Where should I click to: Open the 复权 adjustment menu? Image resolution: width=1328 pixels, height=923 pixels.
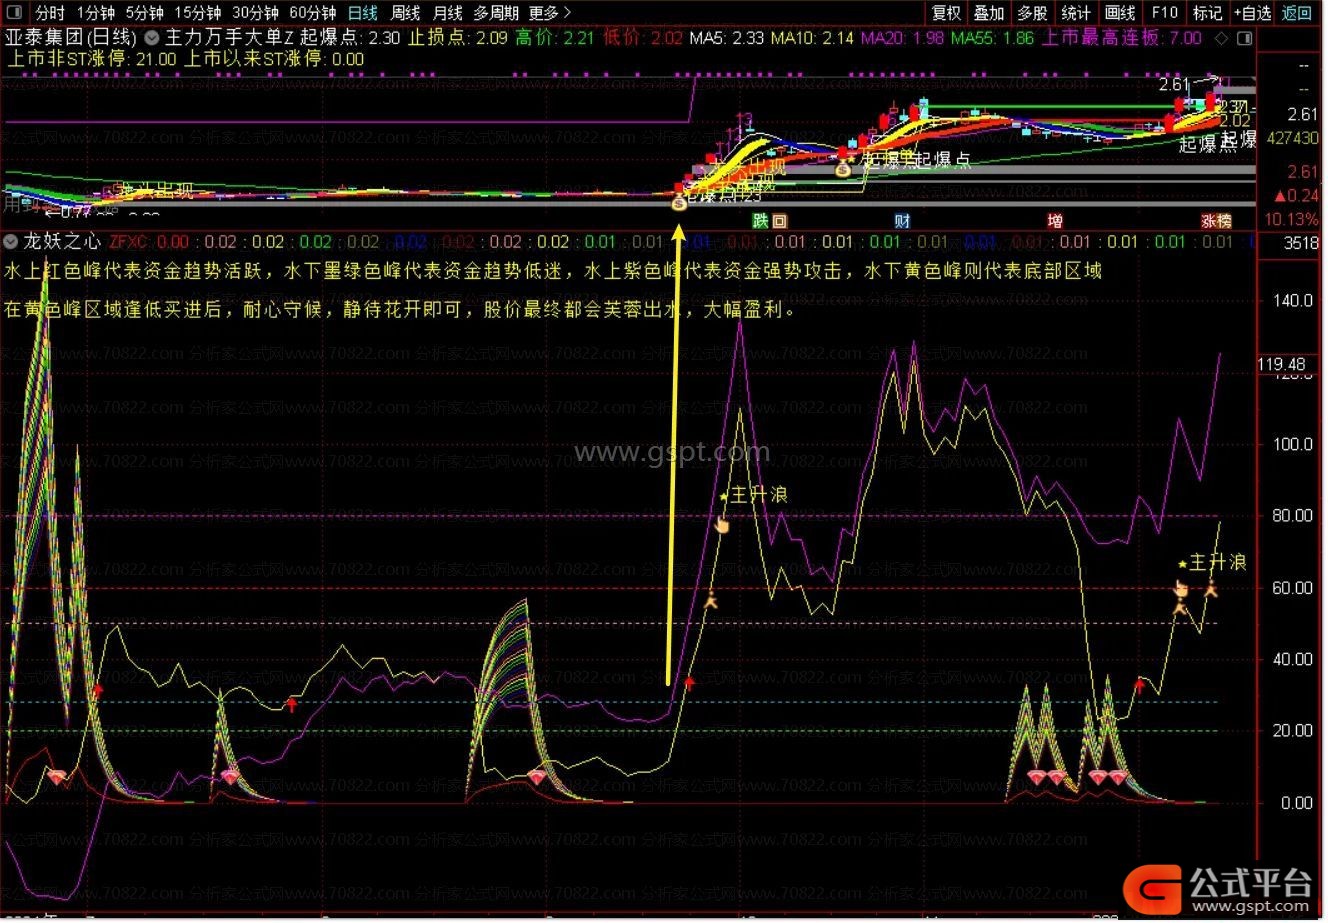[947, 13]
